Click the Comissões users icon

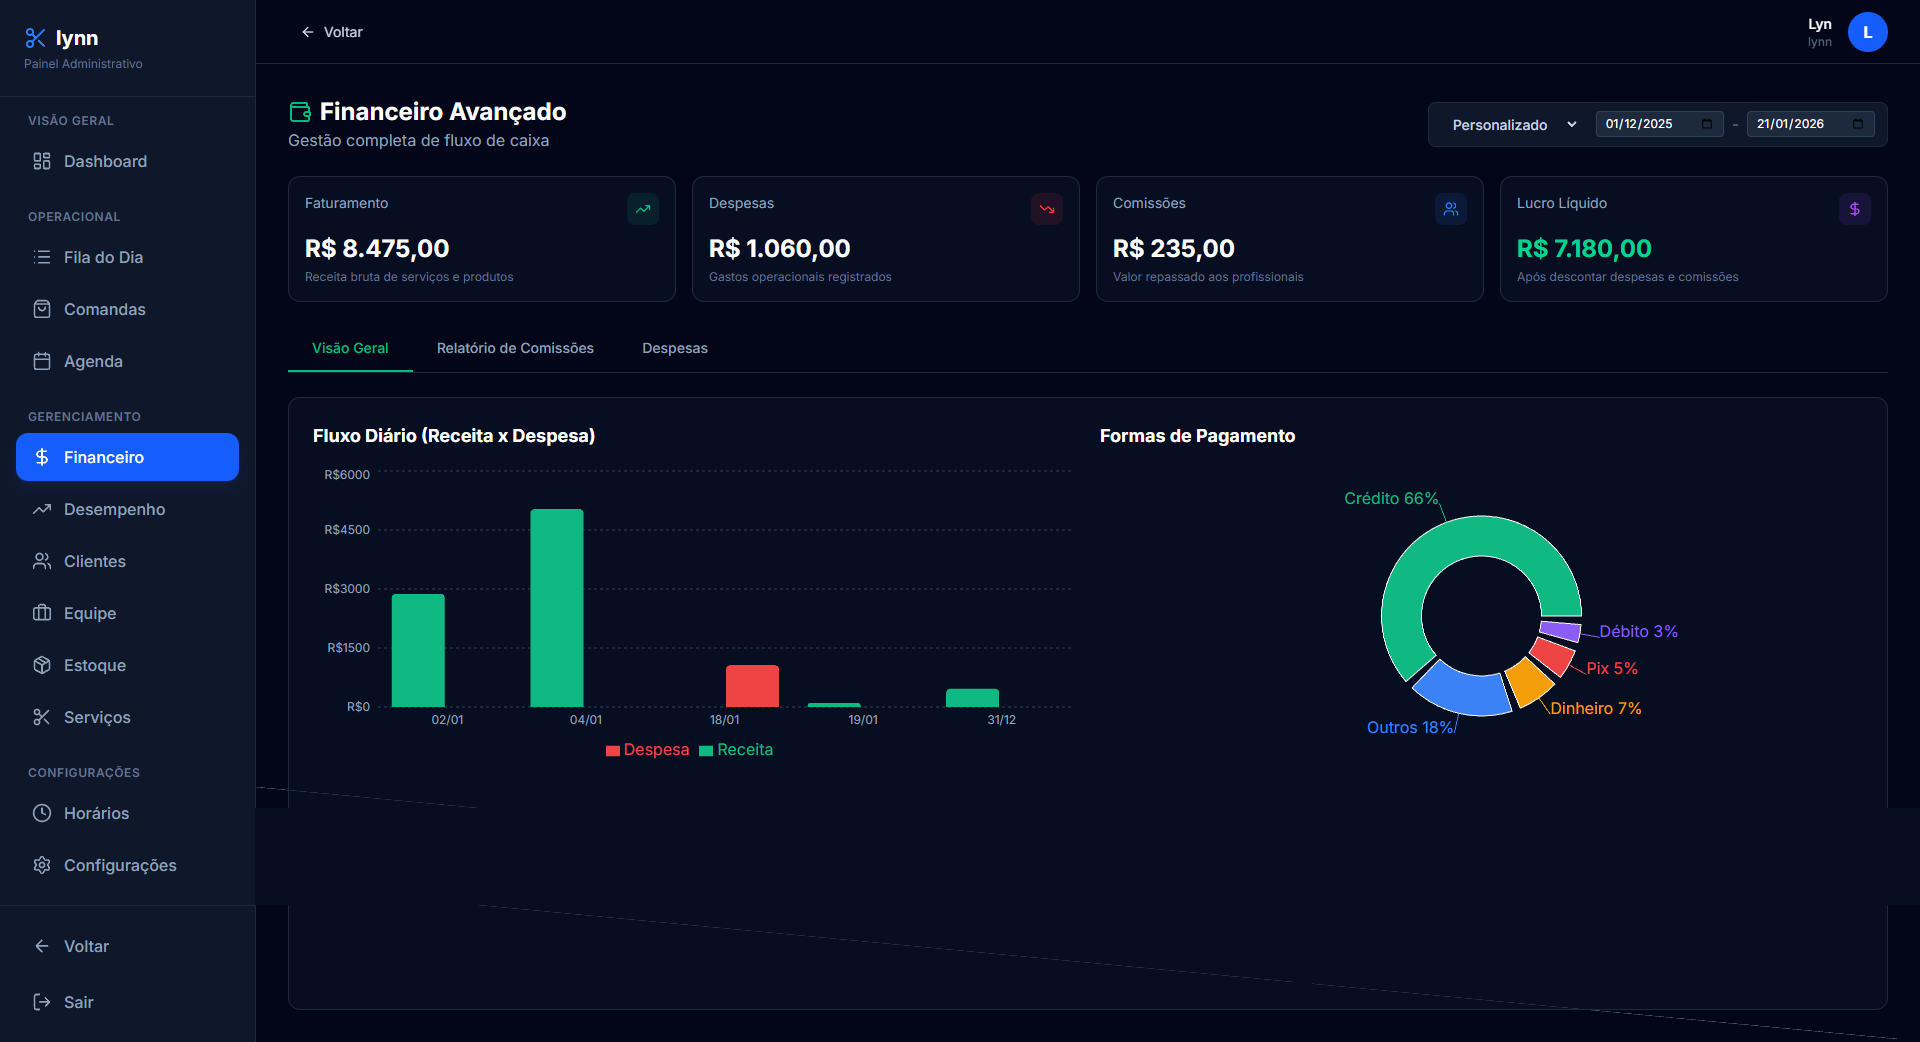1451,209
